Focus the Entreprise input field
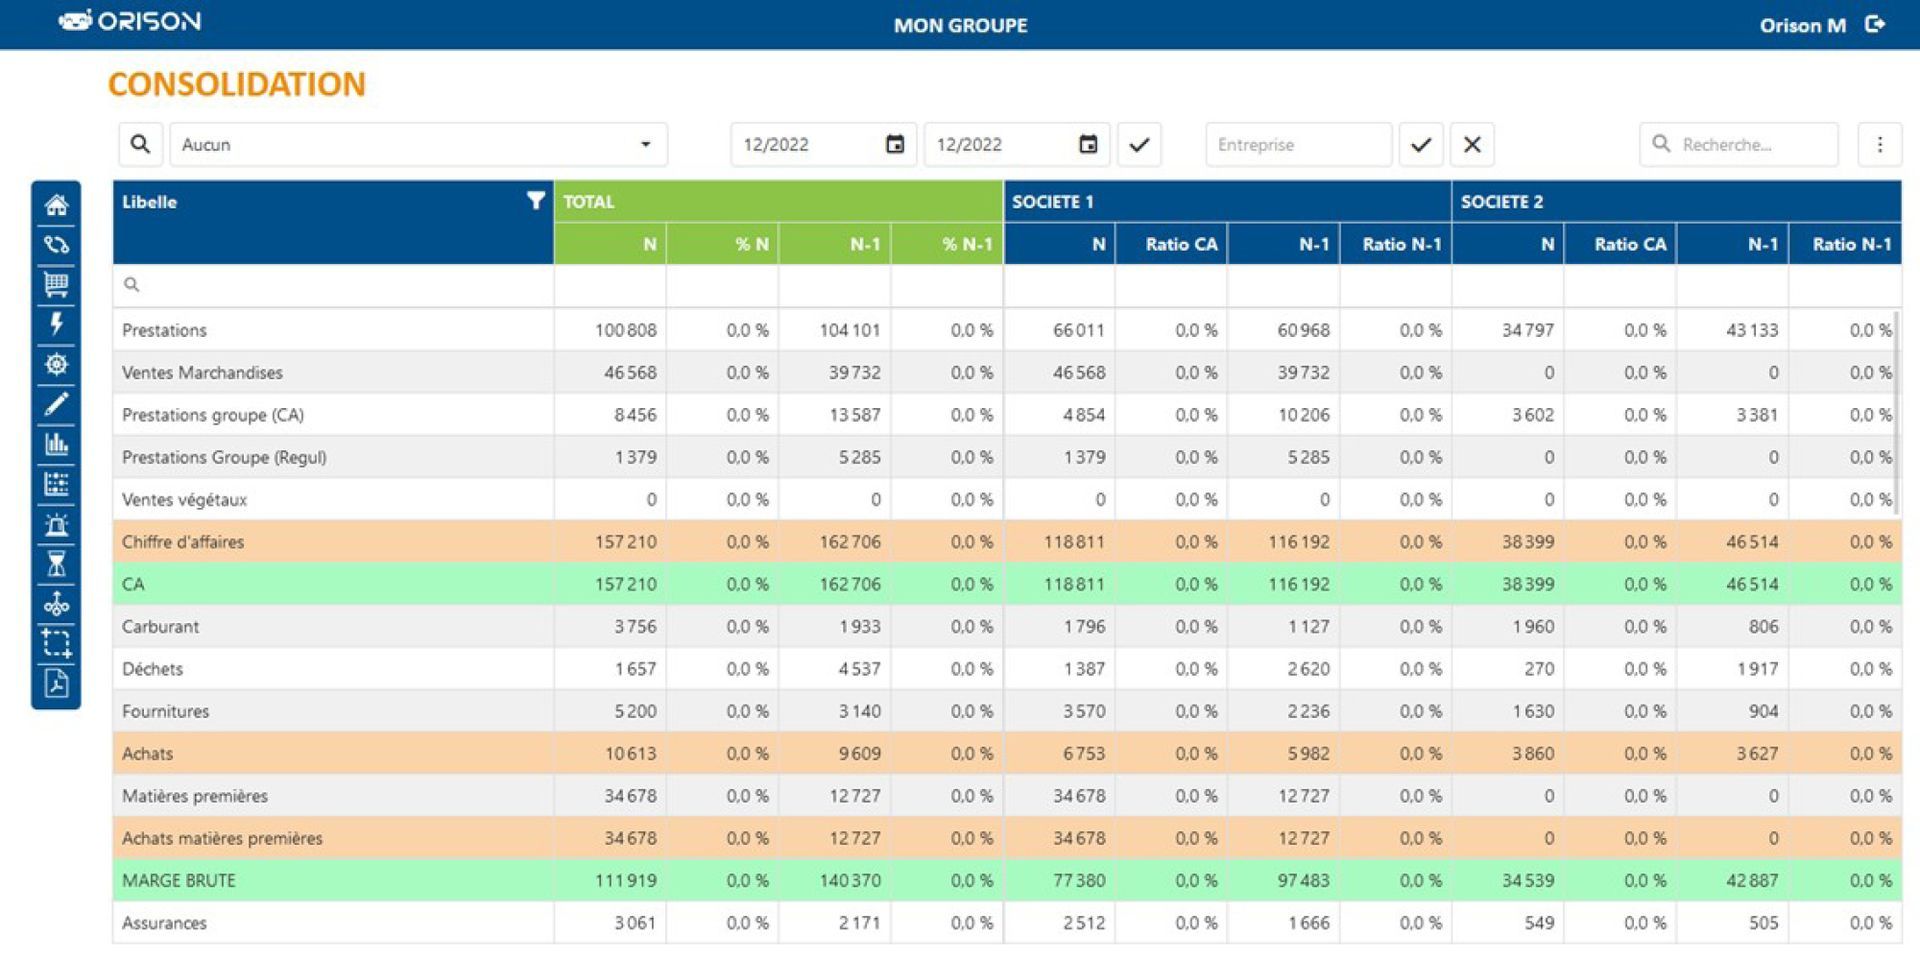This screenshot has height=960, width=1920. tap(1297, 145)
